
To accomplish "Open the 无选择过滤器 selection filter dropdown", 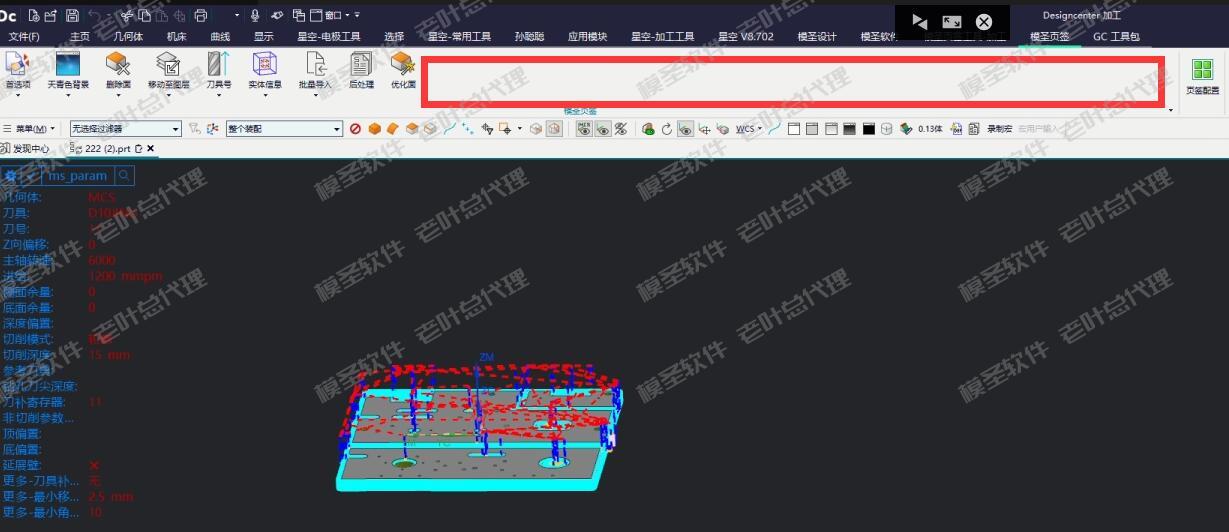I will (126, 129).
